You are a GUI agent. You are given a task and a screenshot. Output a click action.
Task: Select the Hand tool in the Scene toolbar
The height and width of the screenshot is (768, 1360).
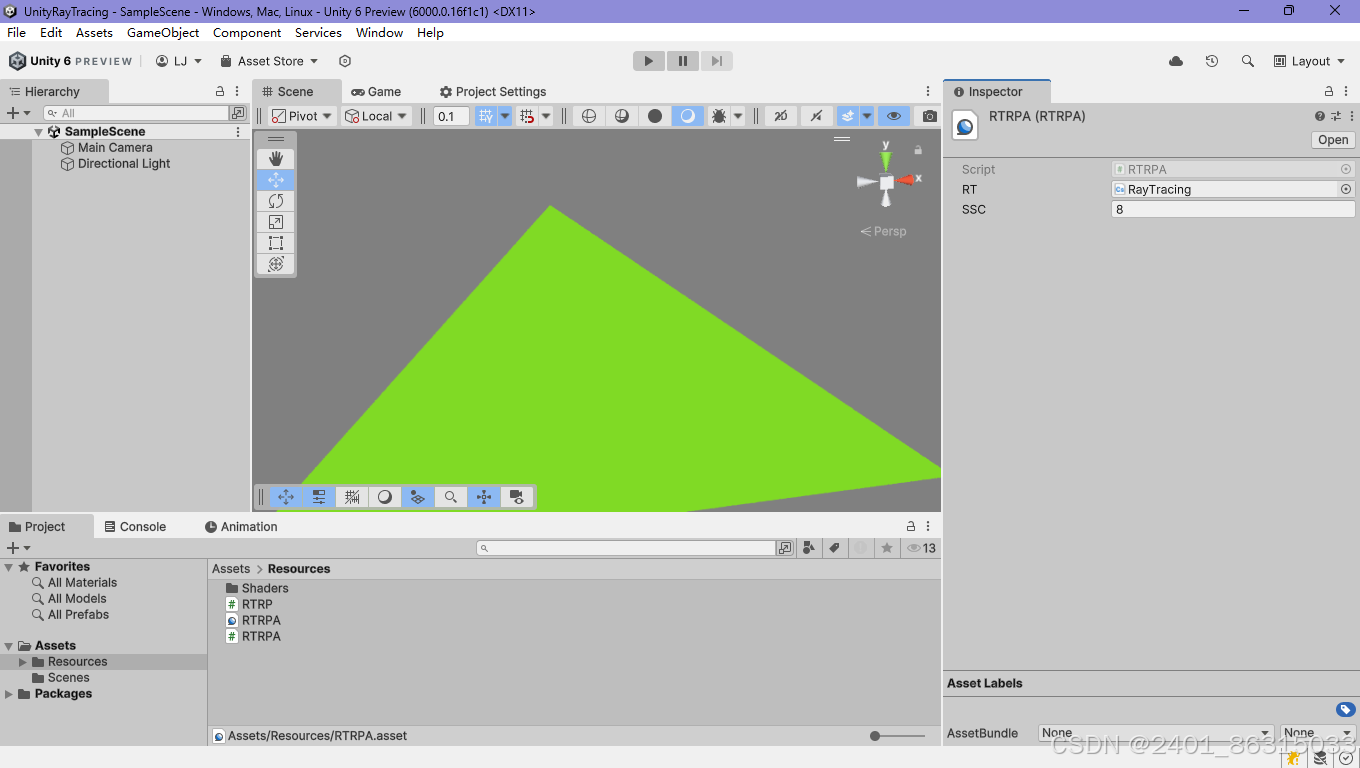pos(275,158)
